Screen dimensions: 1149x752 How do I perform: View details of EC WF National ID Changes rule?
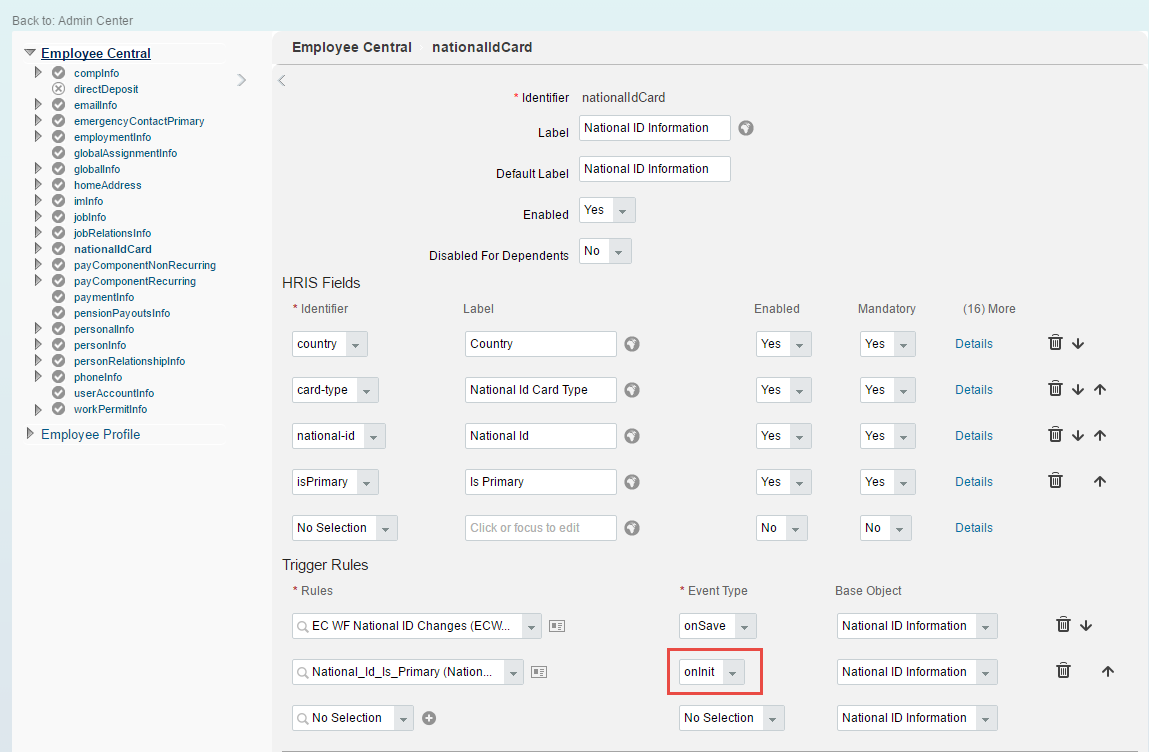click(557, 626)
